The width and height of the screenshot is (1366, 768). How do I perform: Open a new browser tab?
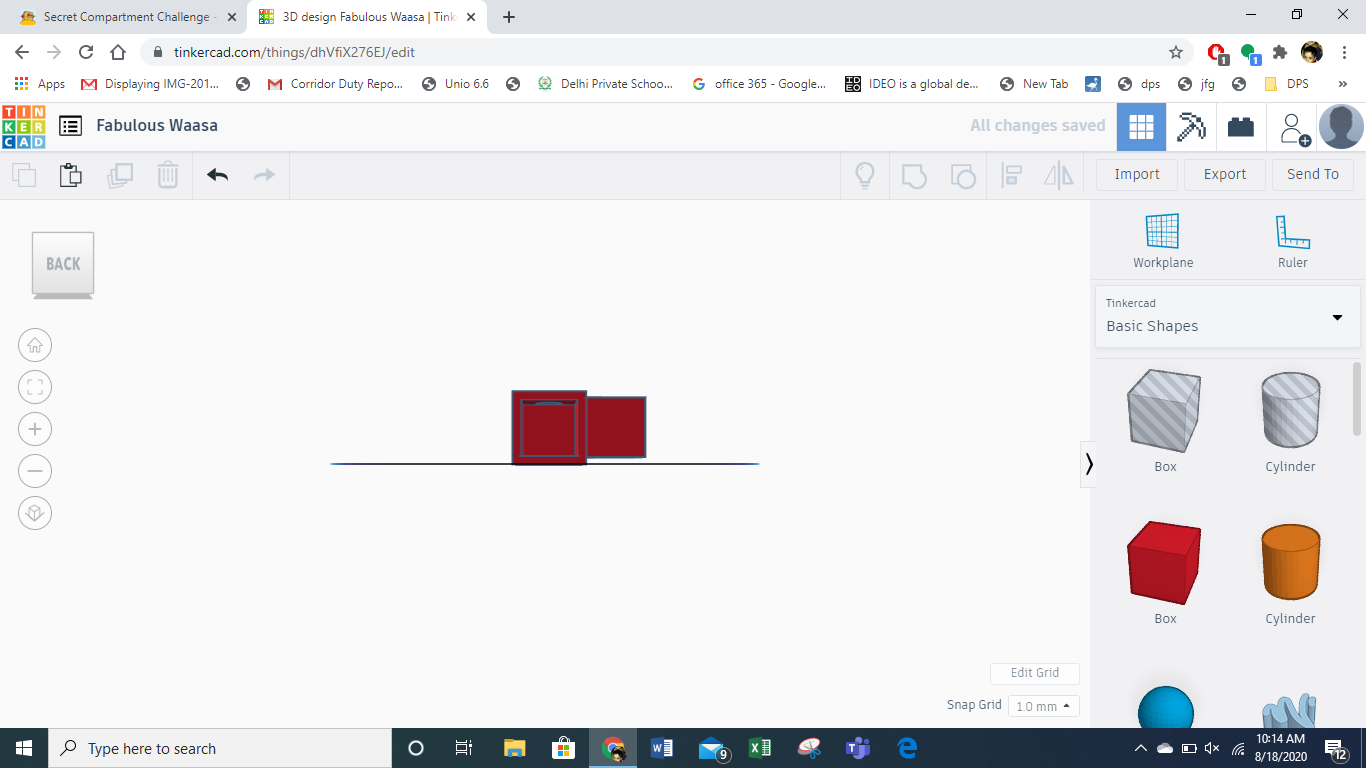[x=509, y=17]
